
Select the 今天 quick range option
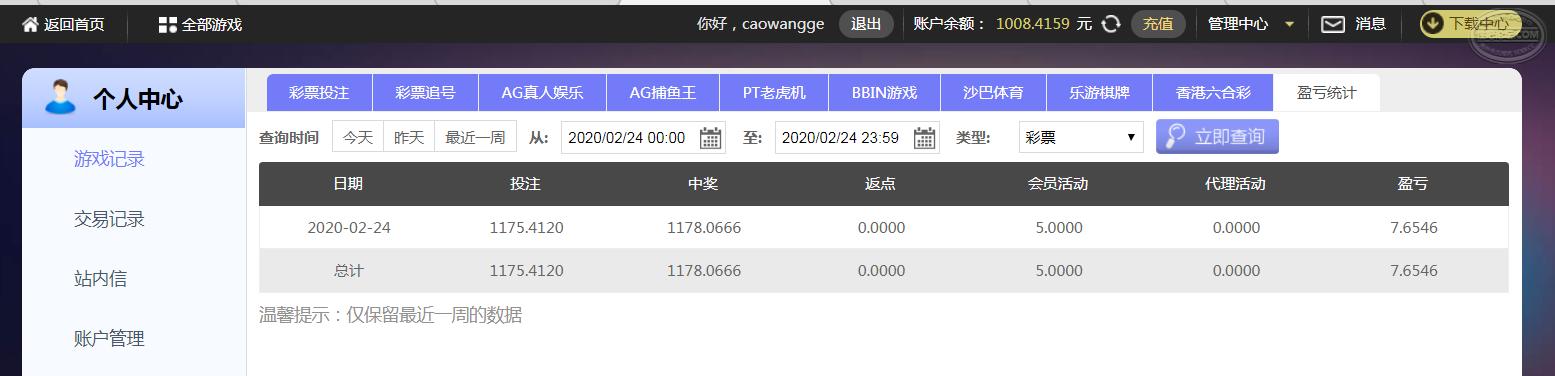pyautogui.click(x=358, y=137)
